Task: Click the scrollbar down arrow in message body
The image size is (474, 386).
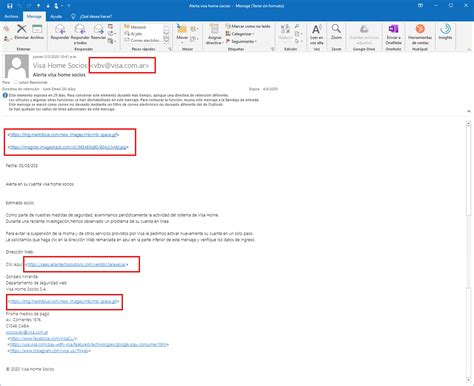Action: click(x=468, y=380)
